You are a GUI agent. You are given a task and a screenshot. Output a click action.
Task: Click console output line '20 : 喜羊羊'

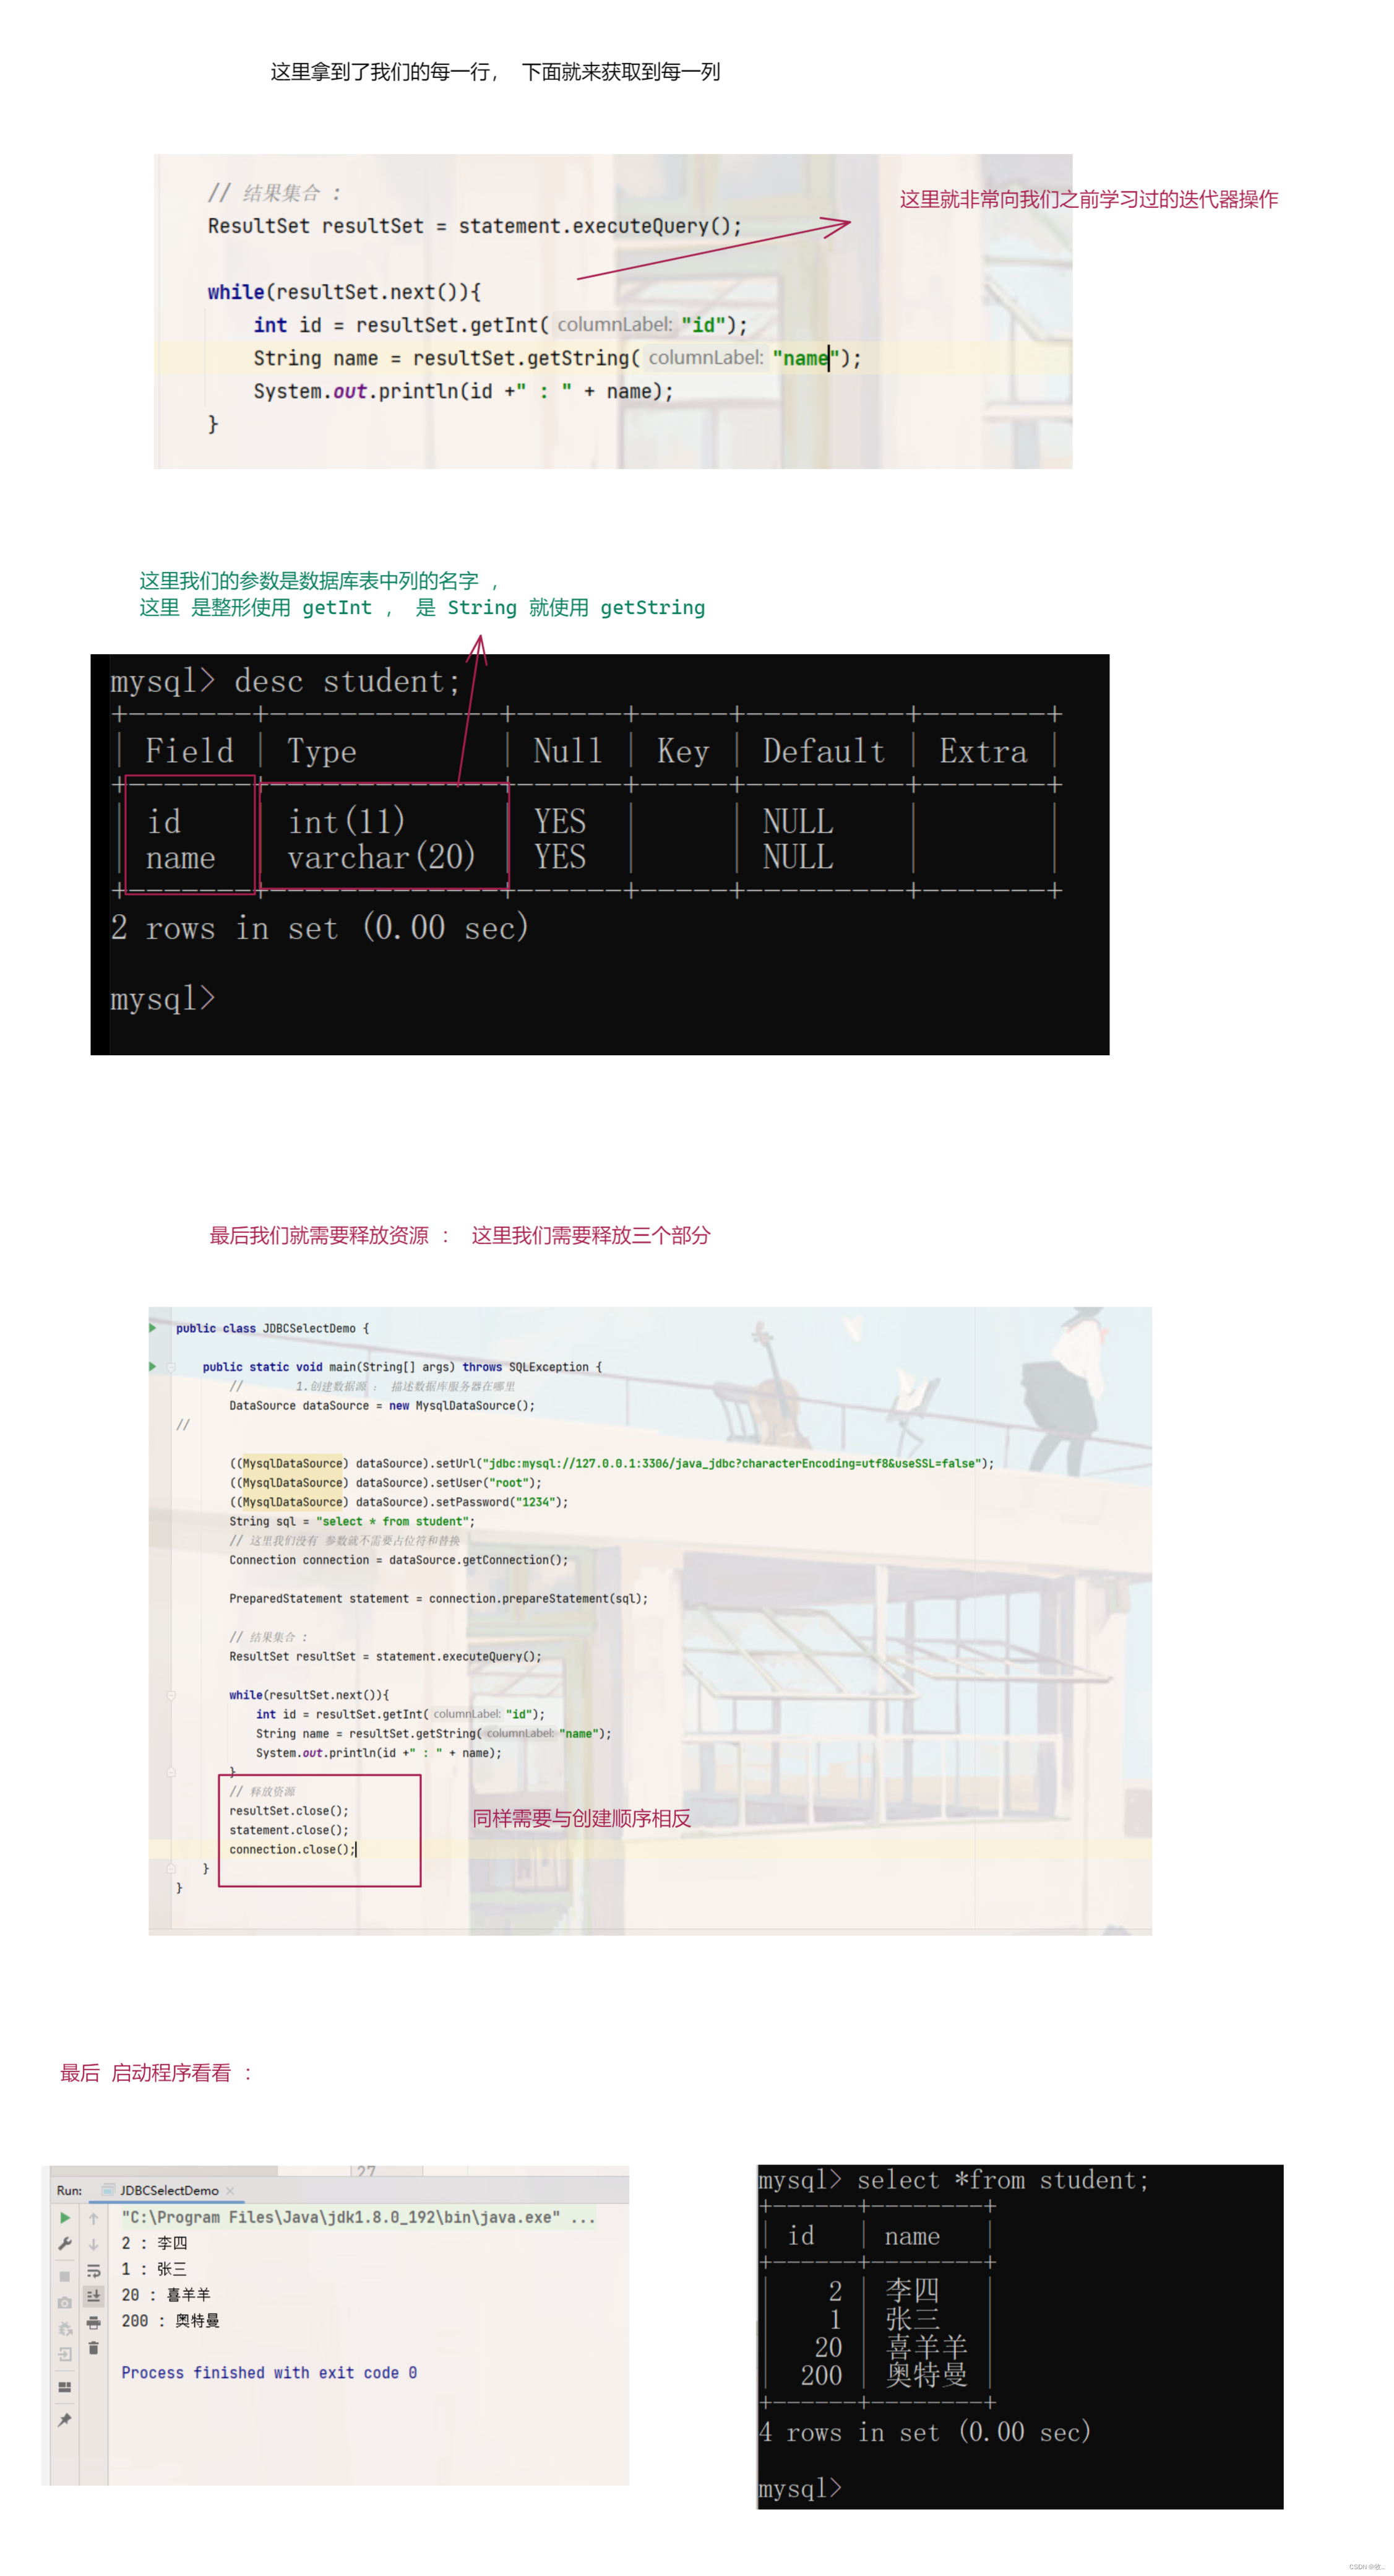tap(166, 2295)
